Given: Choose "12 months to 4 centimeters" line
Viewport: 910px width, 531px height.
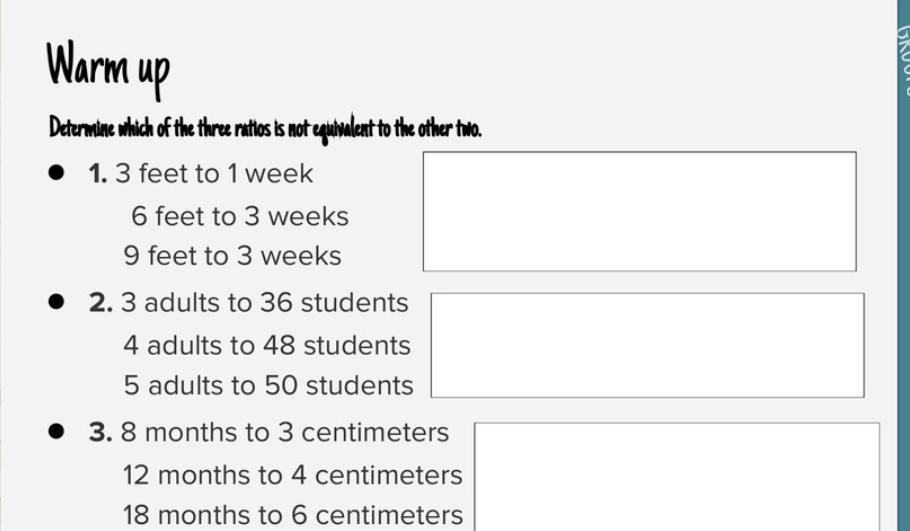Looking at the screenshot, I should [292, 475].
